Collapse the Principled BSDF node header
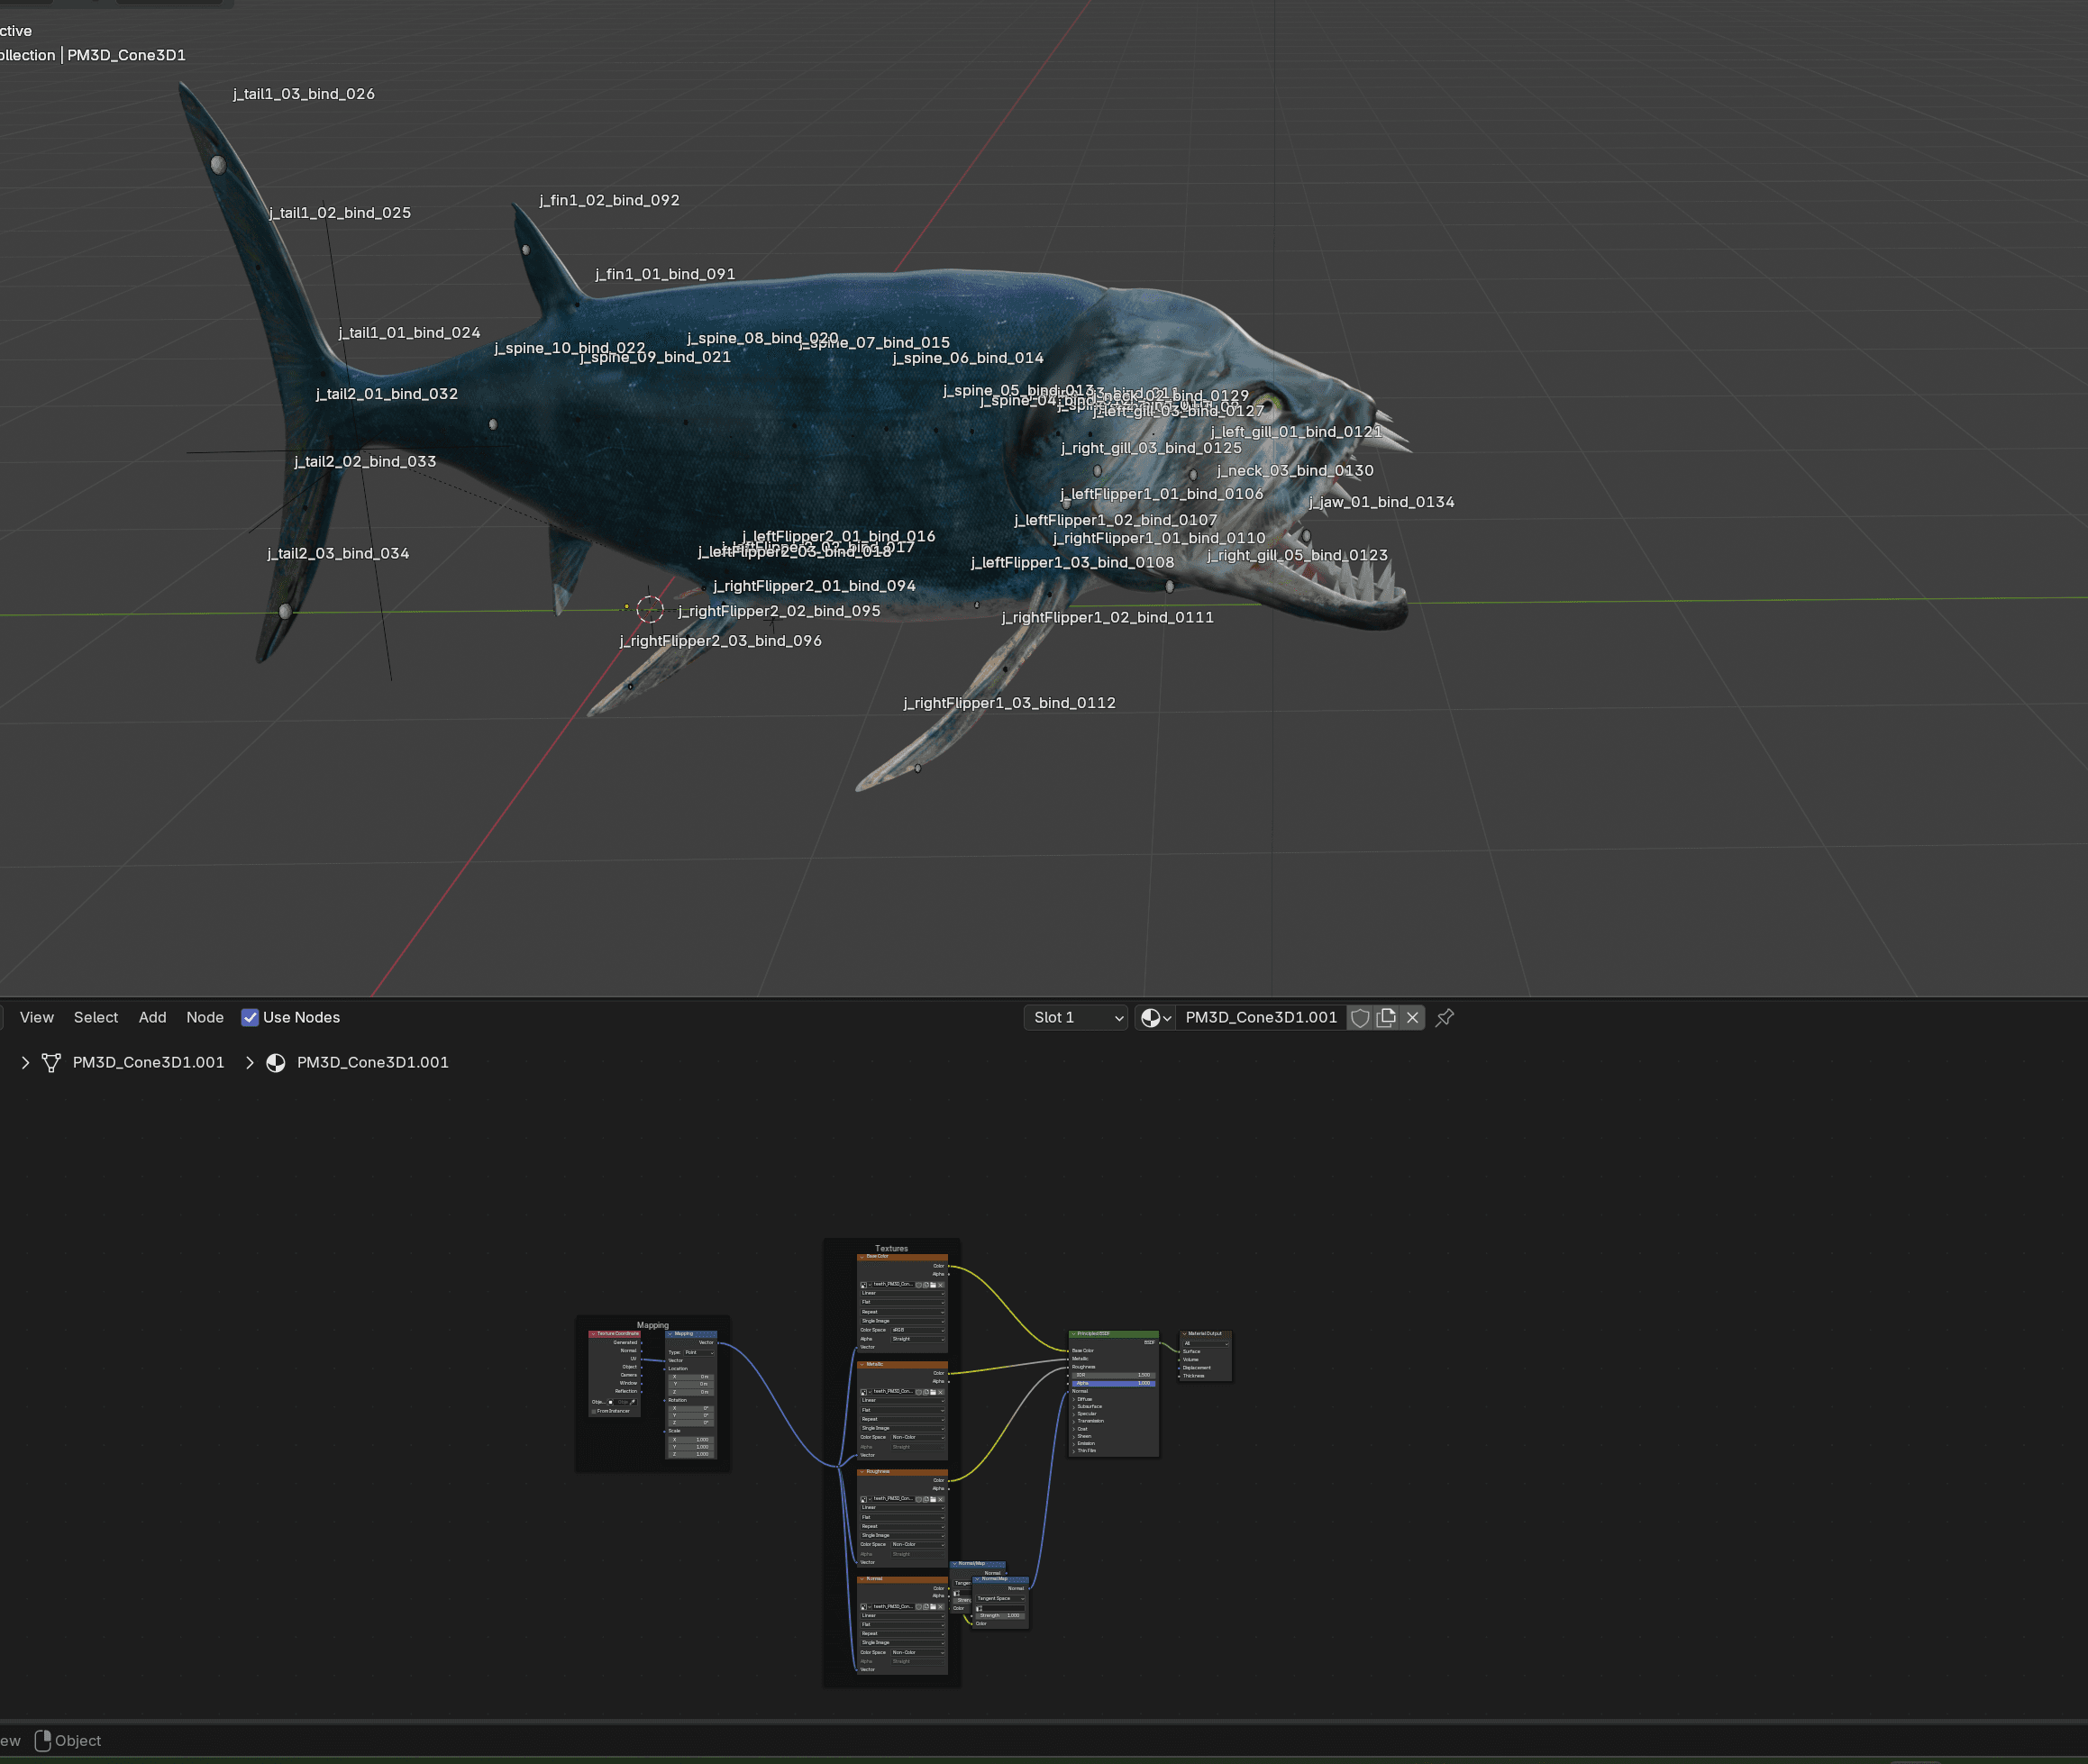Viewport: 2088px width, 1764px height. (x=1073, y=1334)
